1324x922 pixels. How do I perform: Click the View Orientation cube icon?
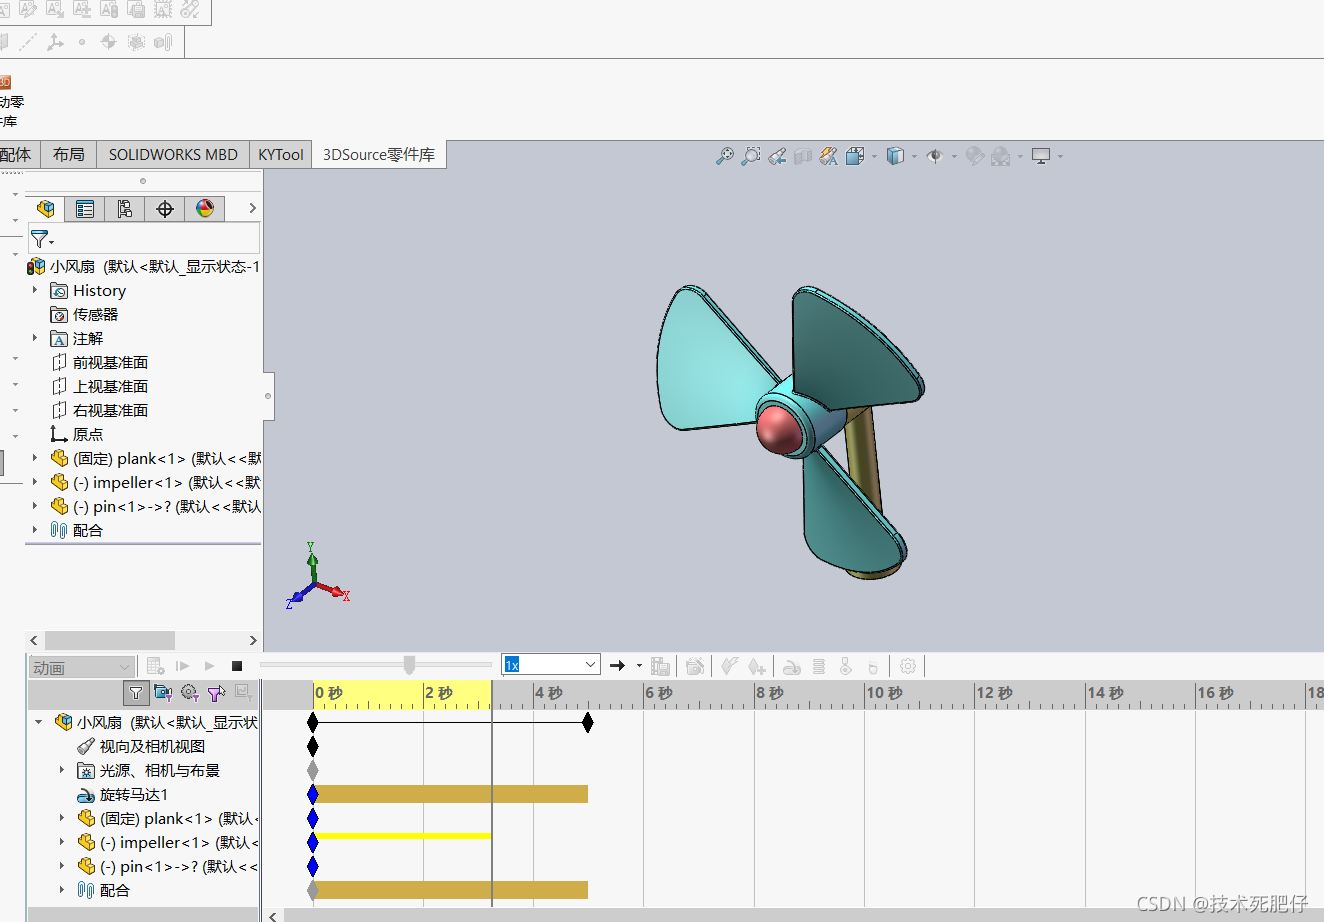pos(856,156)
